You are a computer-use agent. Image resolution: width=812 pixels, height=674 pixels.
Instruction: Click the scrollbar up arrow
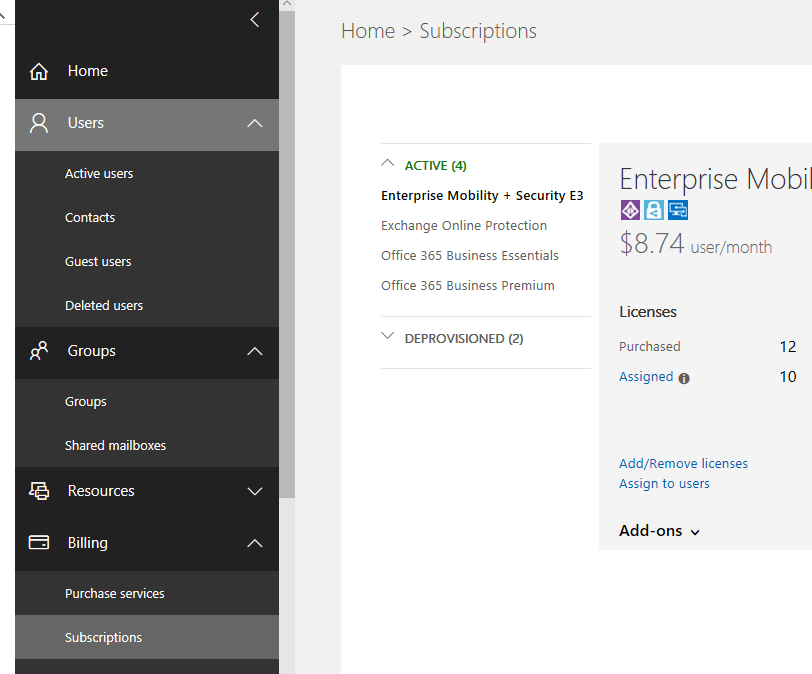coord(287,4)
